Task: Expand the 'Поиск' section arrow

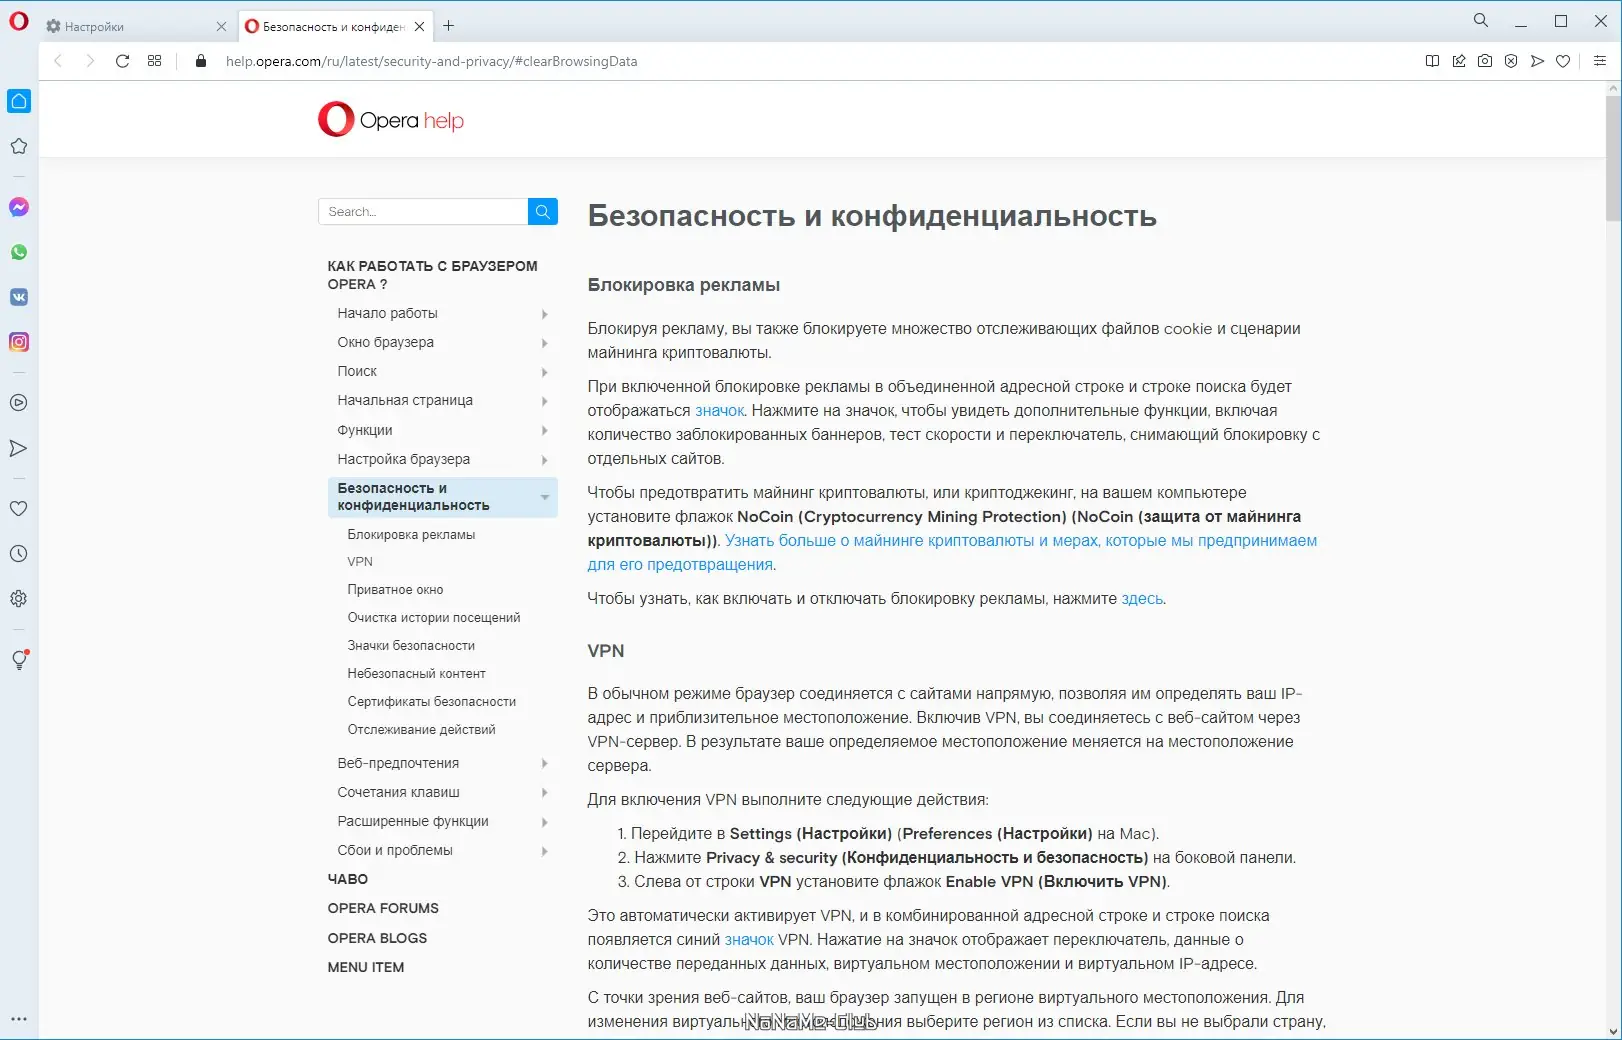Action: (x=545, y=372)
